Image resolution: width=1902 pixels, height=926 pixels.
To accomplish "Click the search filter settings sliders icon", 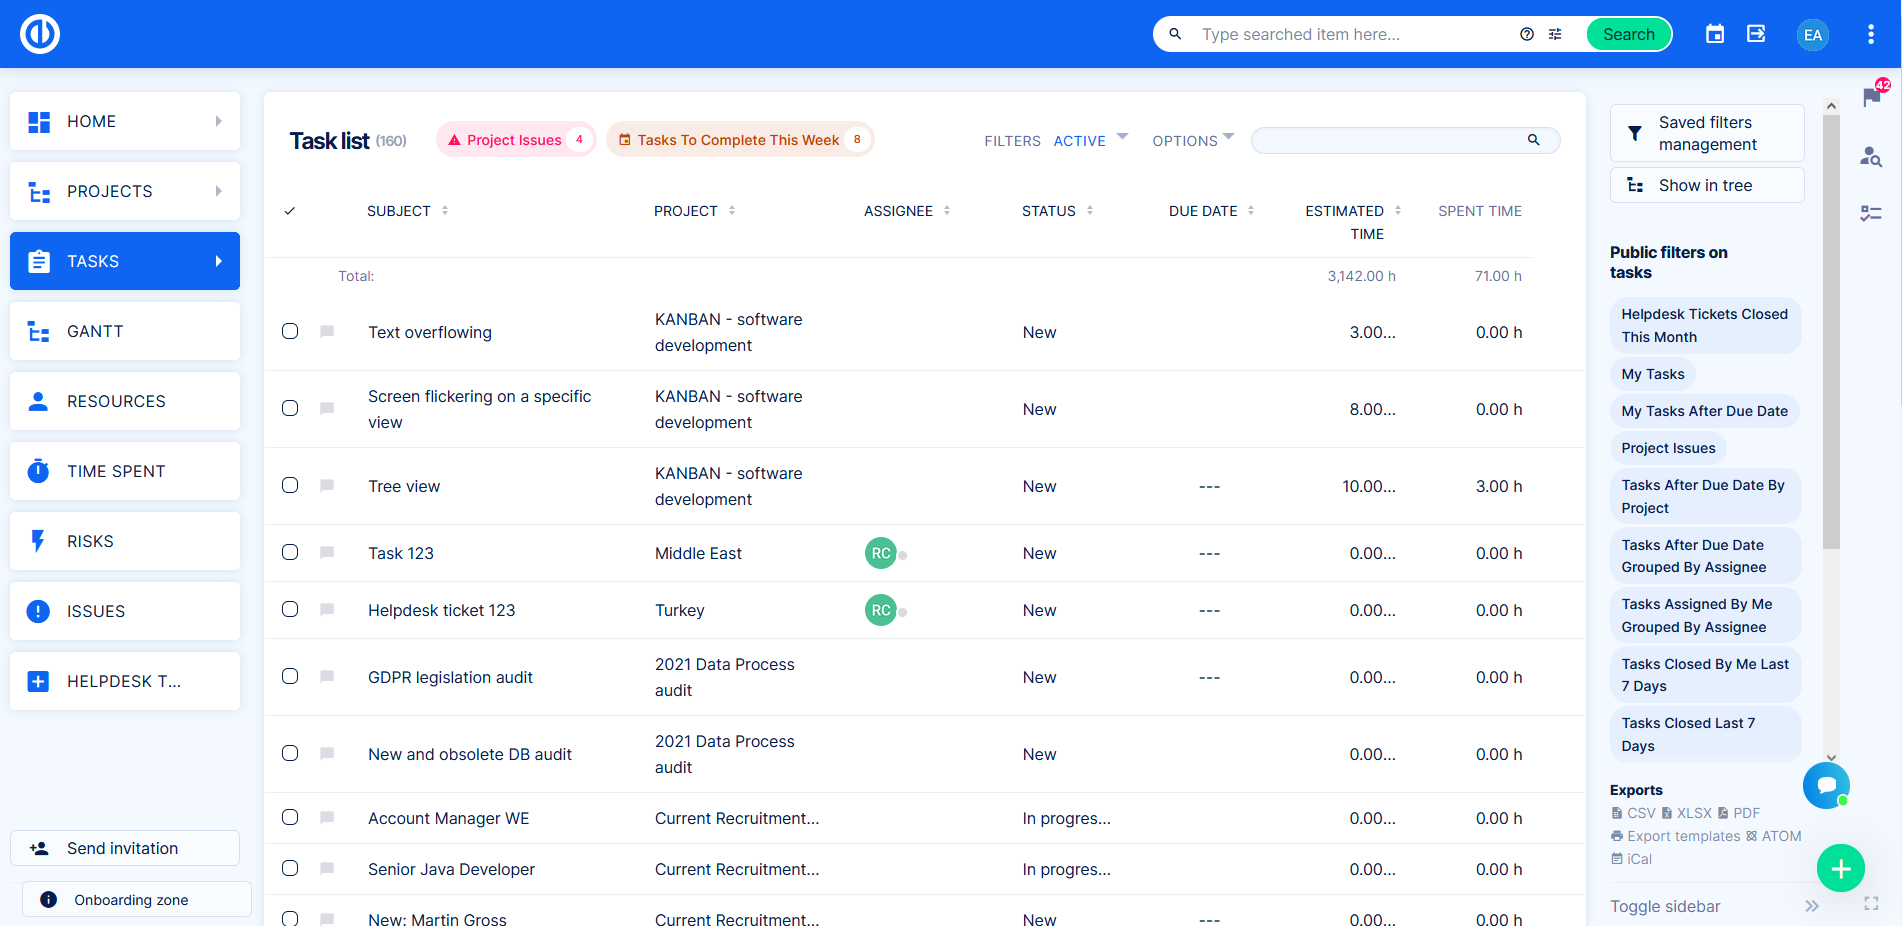I will [x=1555, y=34].
